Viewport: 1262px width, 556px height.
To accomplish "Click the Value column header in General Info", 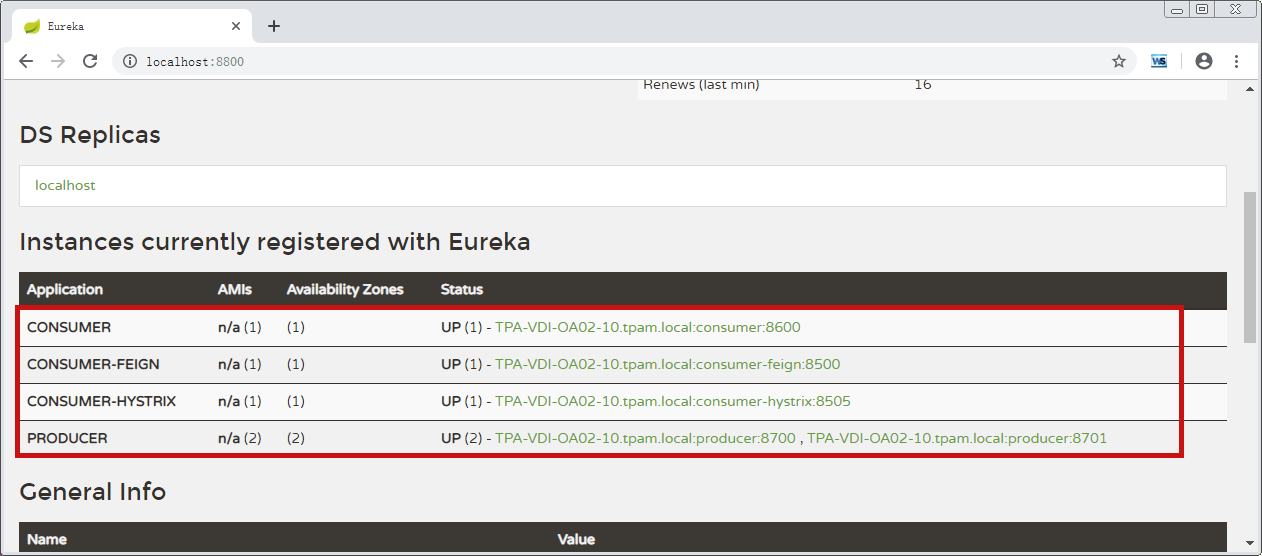I will [576, 539].
